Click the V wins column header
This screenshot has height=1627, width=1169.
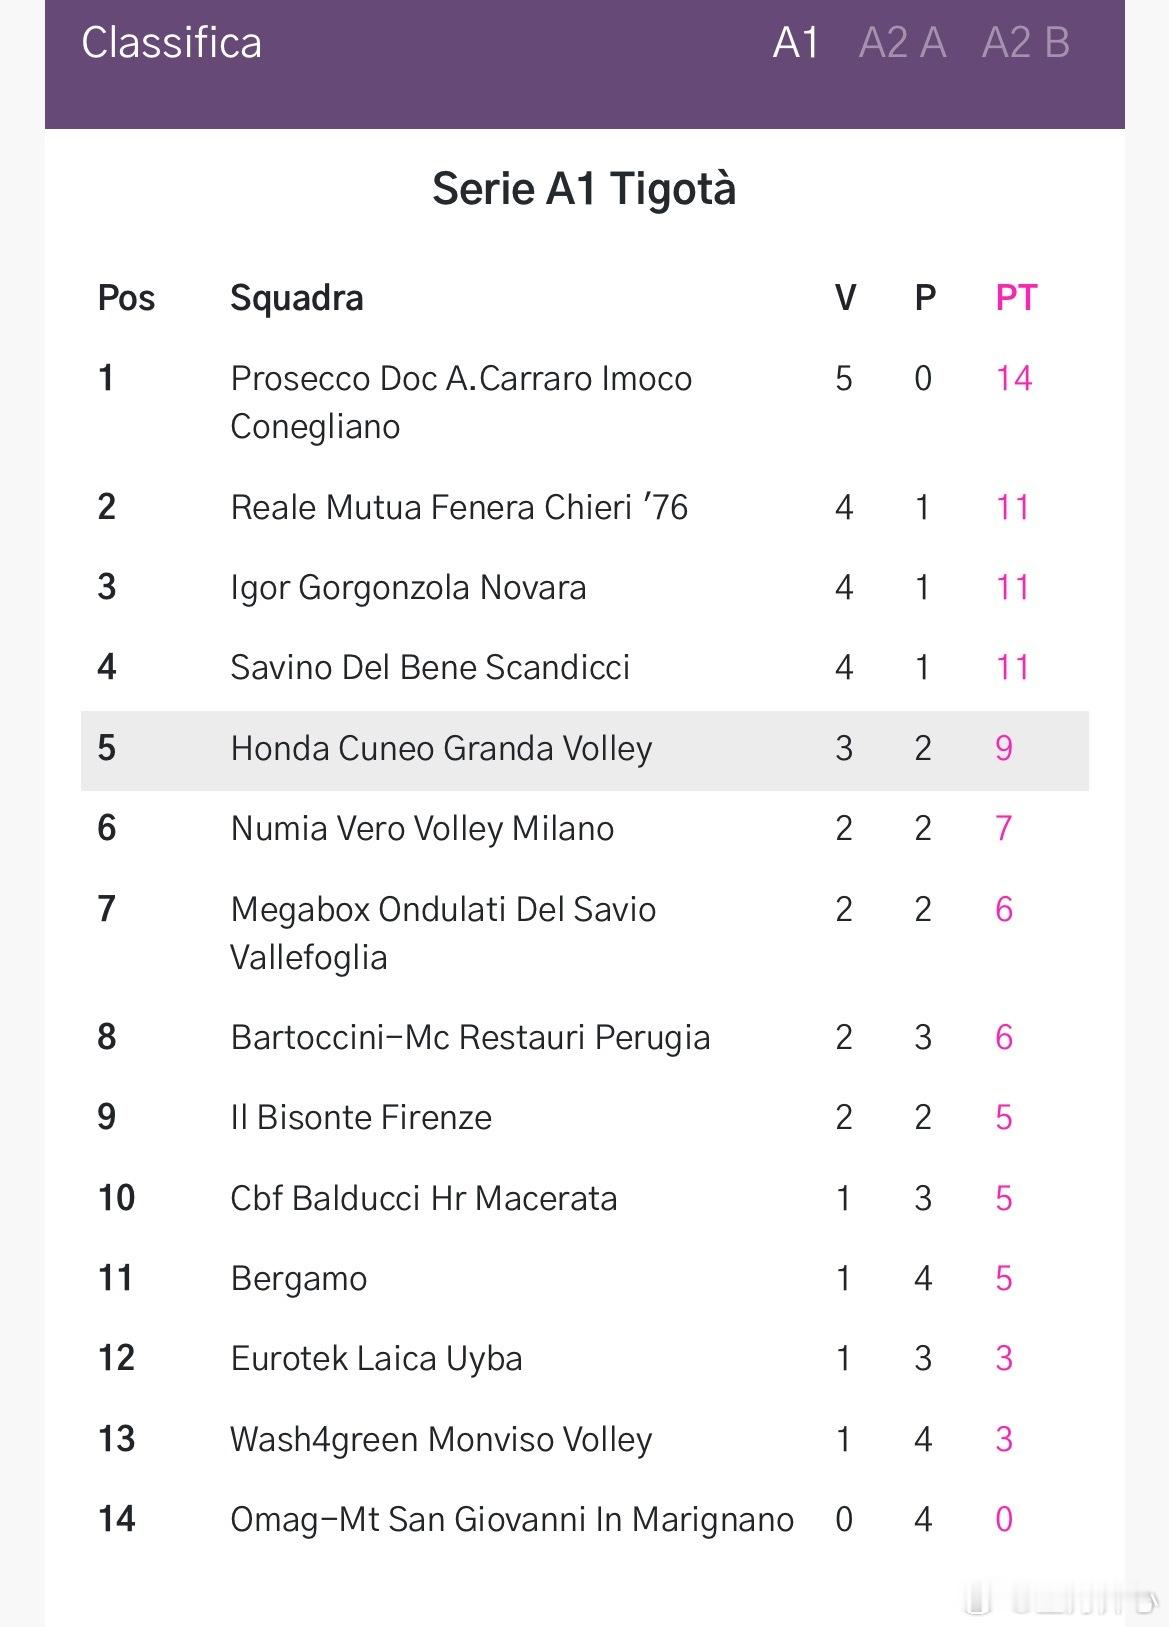(x=845, y=298)
